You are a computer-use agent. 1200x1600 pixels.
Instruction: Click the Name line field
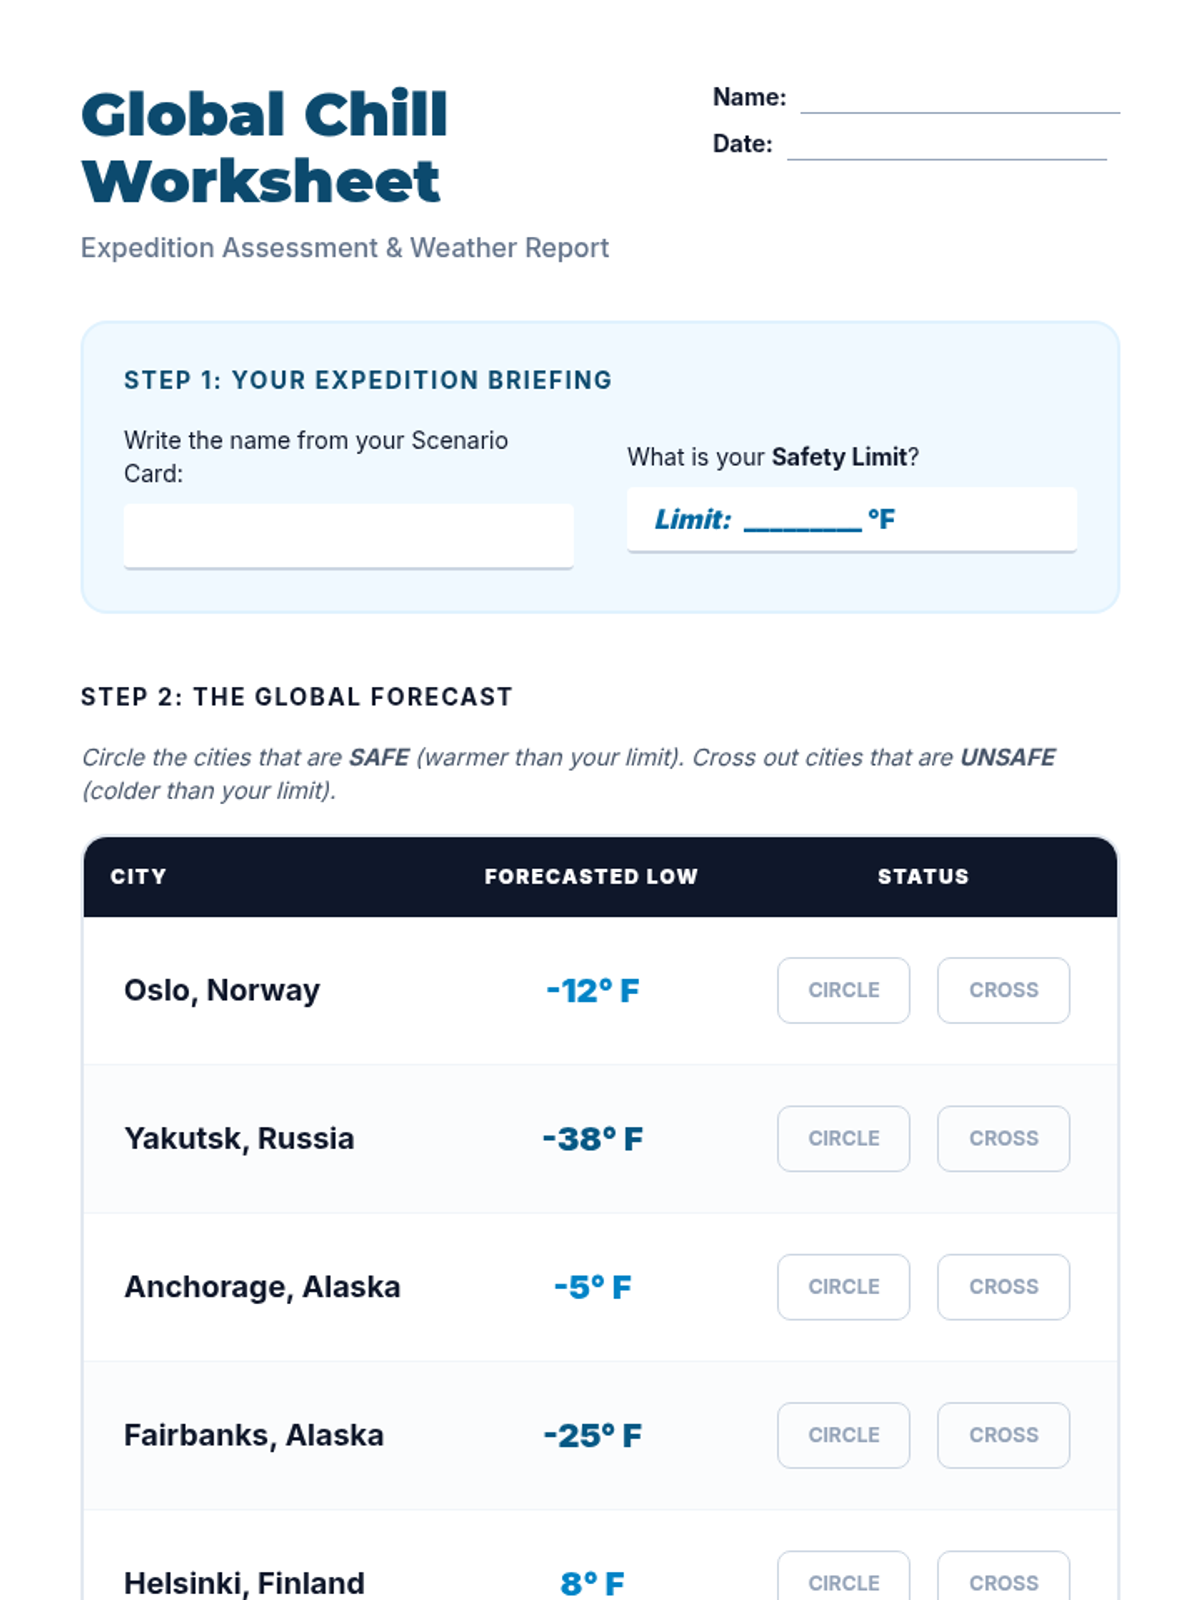(959, 99)
